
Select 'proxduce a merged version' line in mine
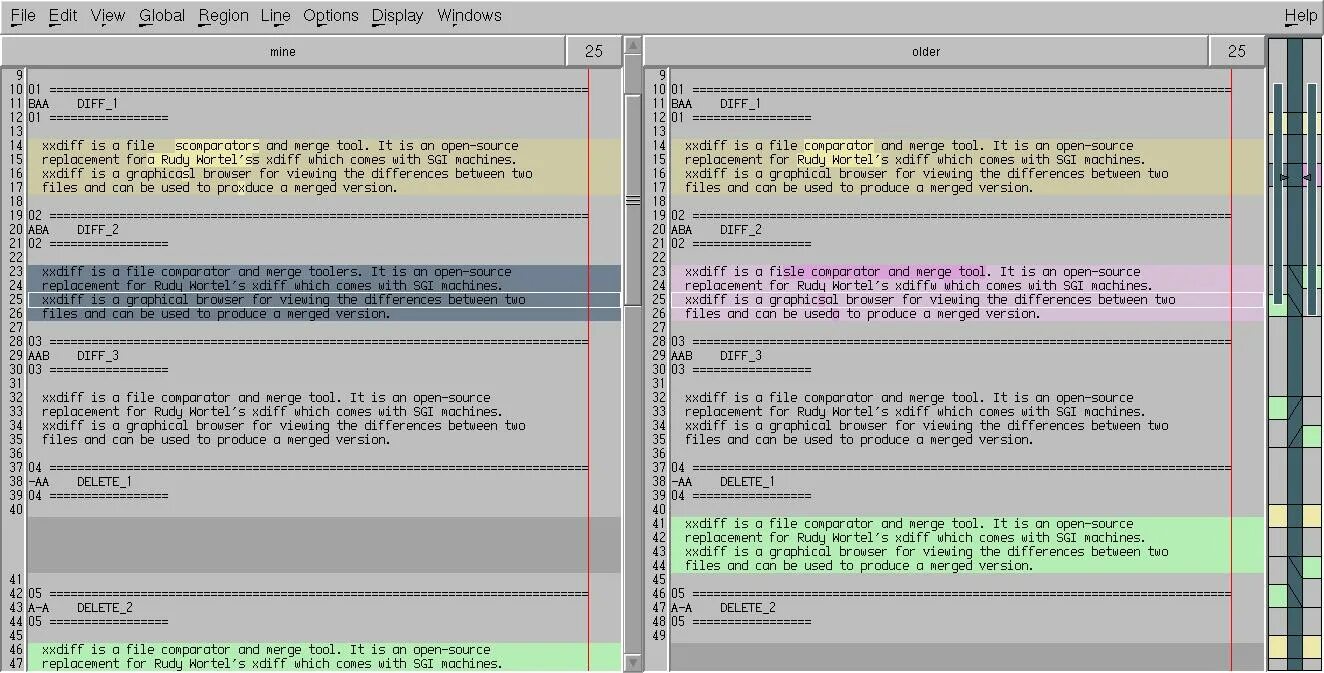[324, 188]
